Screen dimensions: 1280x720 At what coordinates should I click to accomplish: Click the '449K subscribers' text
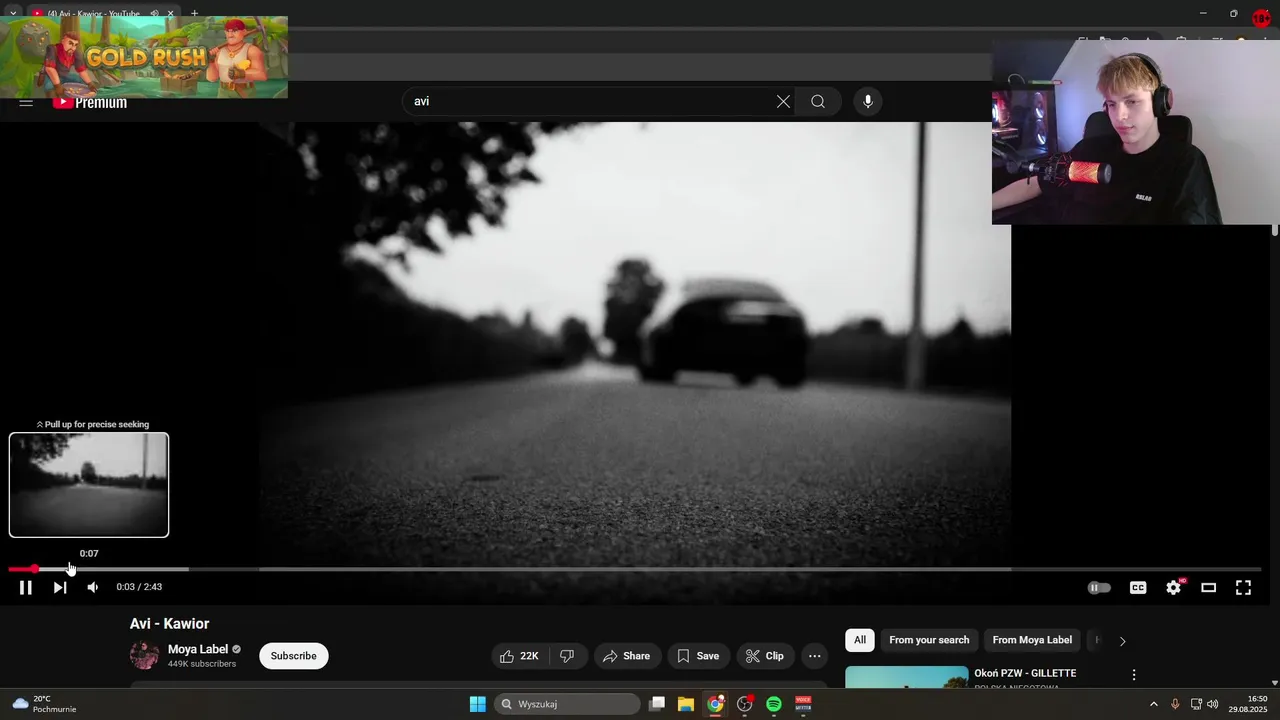tap(202, 664)
